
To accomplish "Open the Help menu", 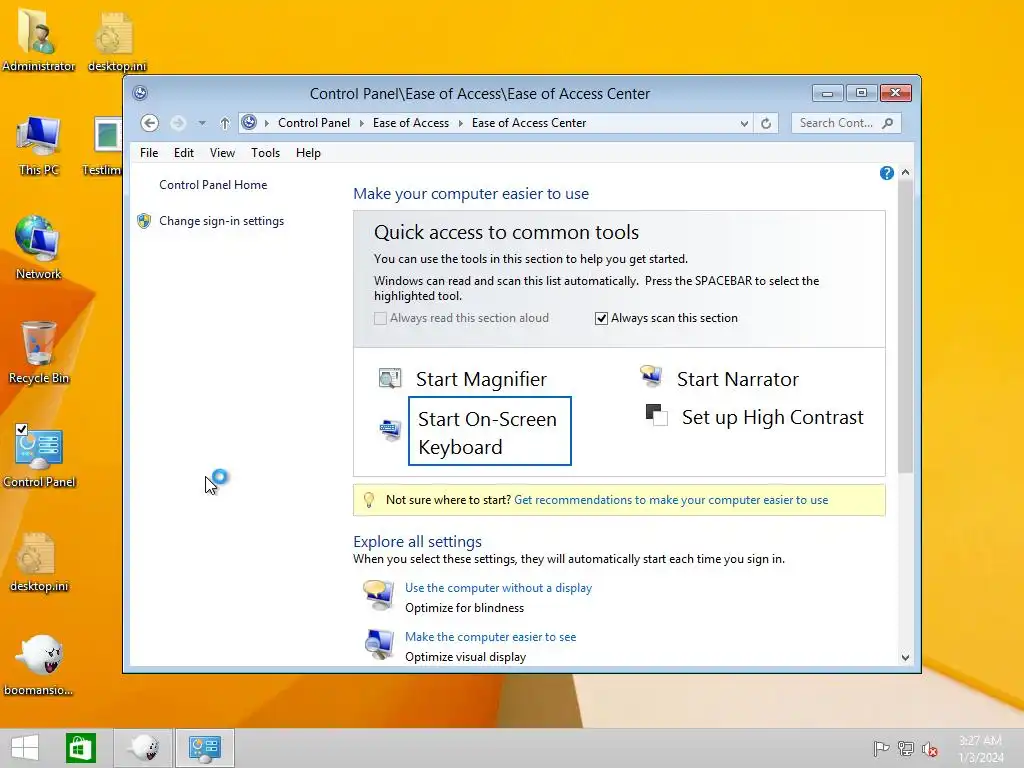I will (308, 153).
